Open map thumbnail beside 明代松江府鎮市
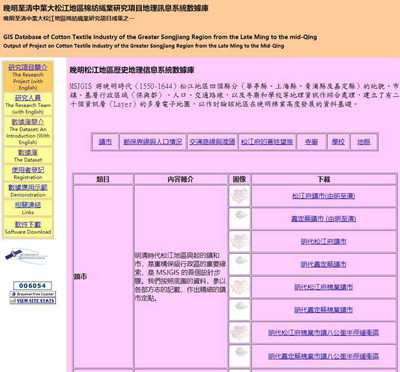The height and width of the screenshot is (372, 400). (240, 242)
